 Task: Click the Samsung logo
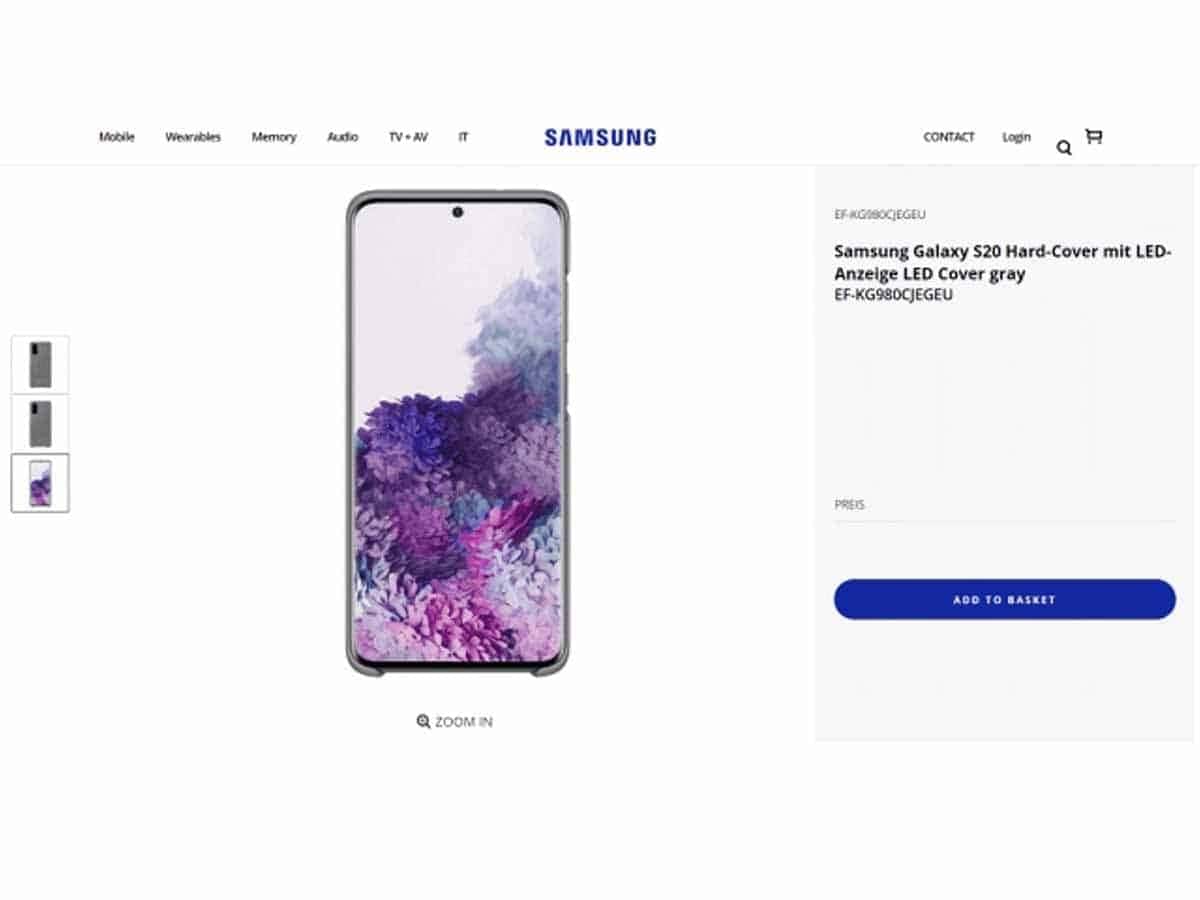[x=600, y=137]
